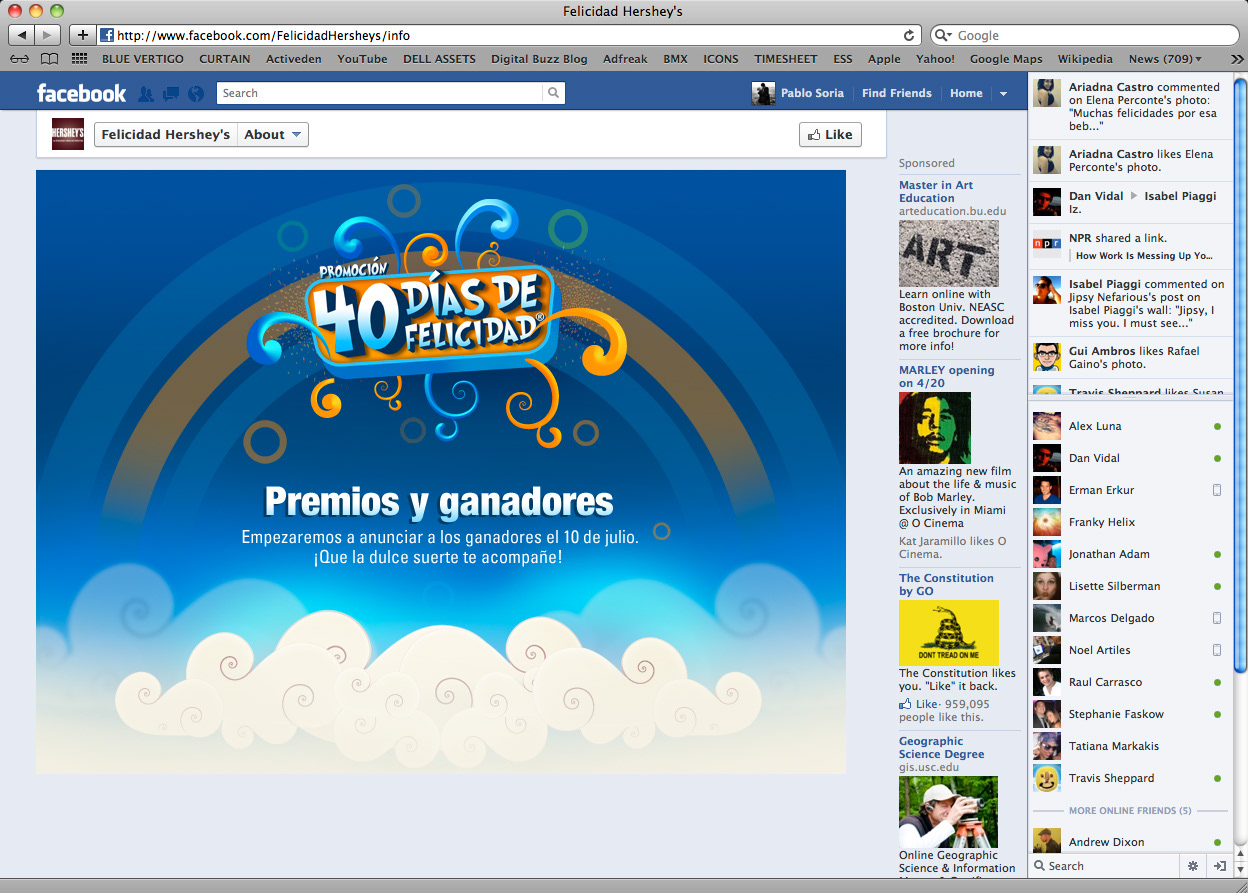
Task: Click the plus add bookmark button
Action: pos(83,35)
